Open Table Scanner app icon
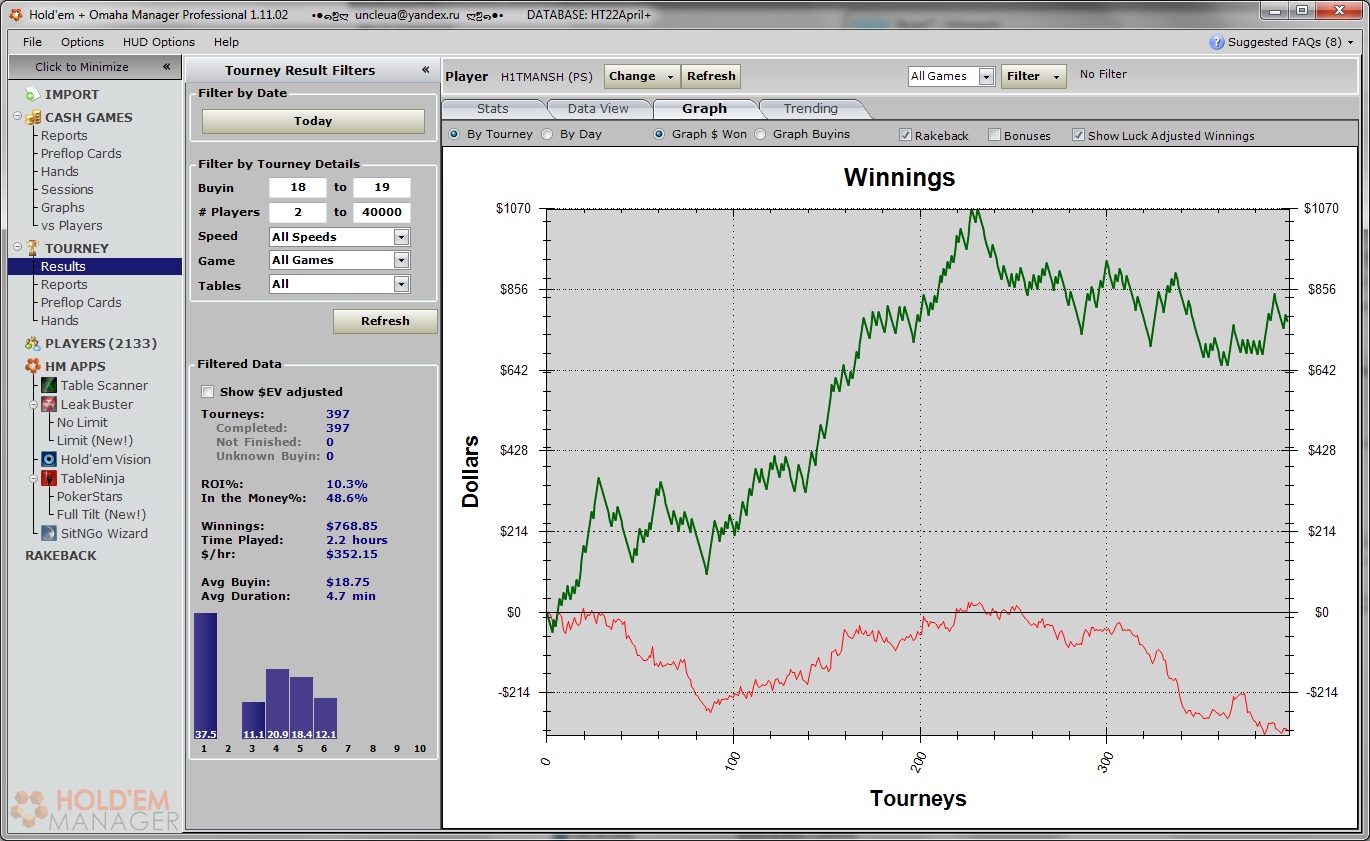The image size is (1370, 841). click(49, 385)
